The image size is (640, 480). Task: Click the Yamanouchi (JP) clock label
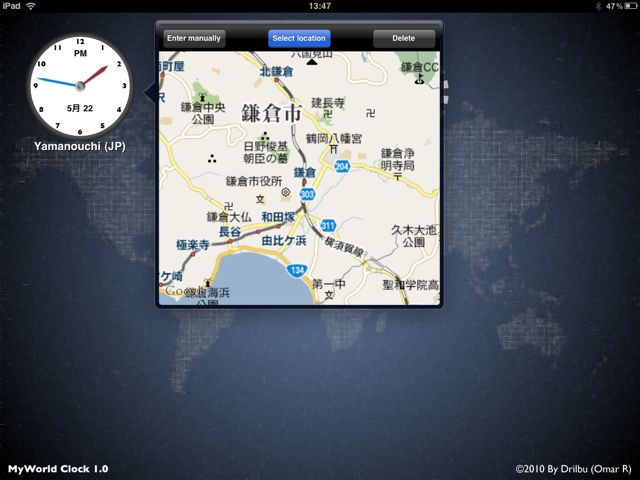point(80,146)
